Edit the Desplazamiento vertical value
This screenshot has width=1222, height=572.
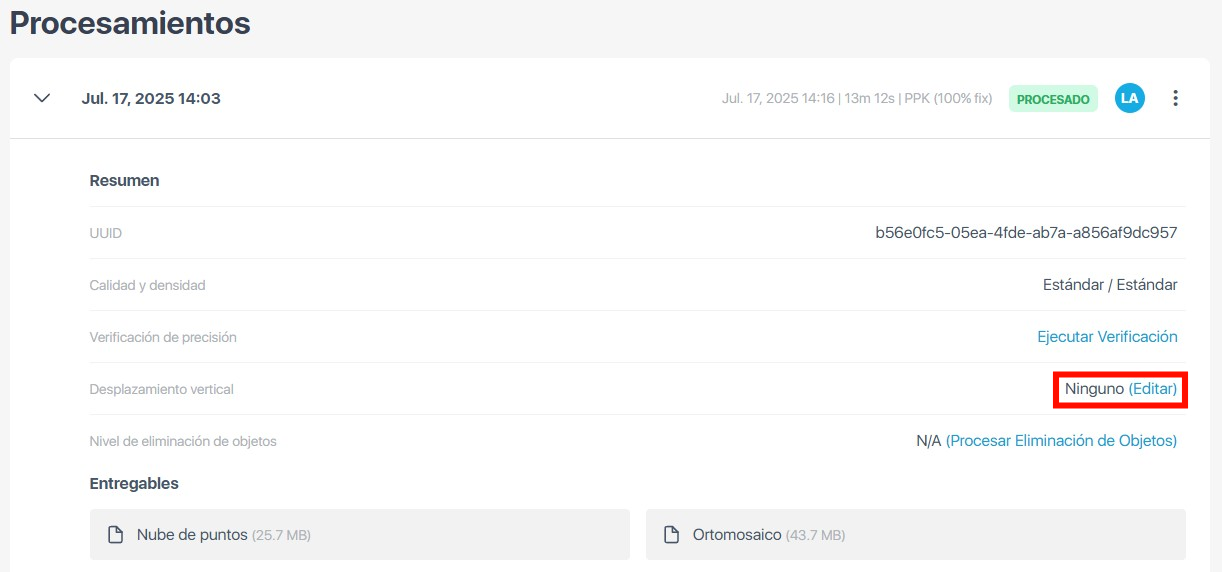coord(1153,389)
